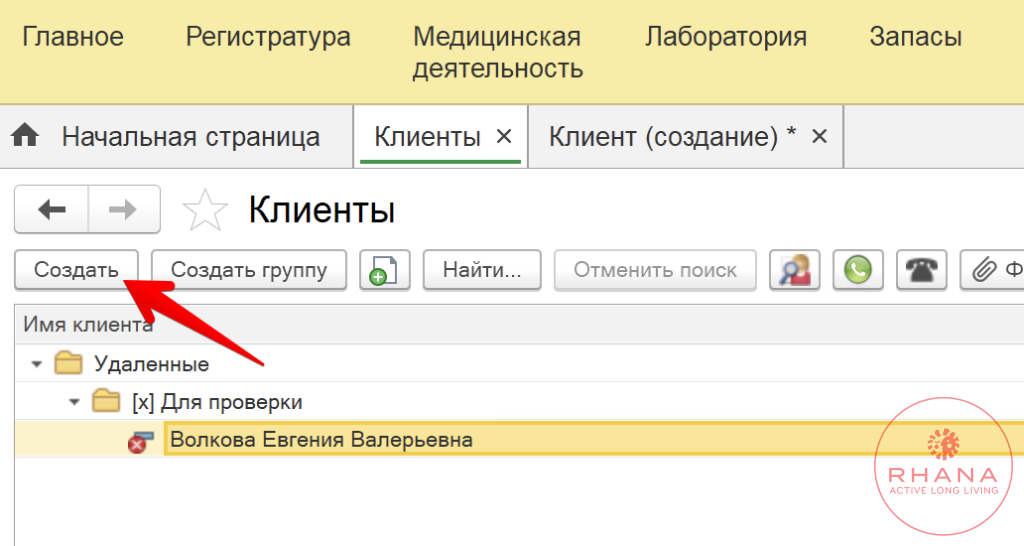Click the green phone call icon
Viewport: 1024px width, 546px height.
(858, 270)
